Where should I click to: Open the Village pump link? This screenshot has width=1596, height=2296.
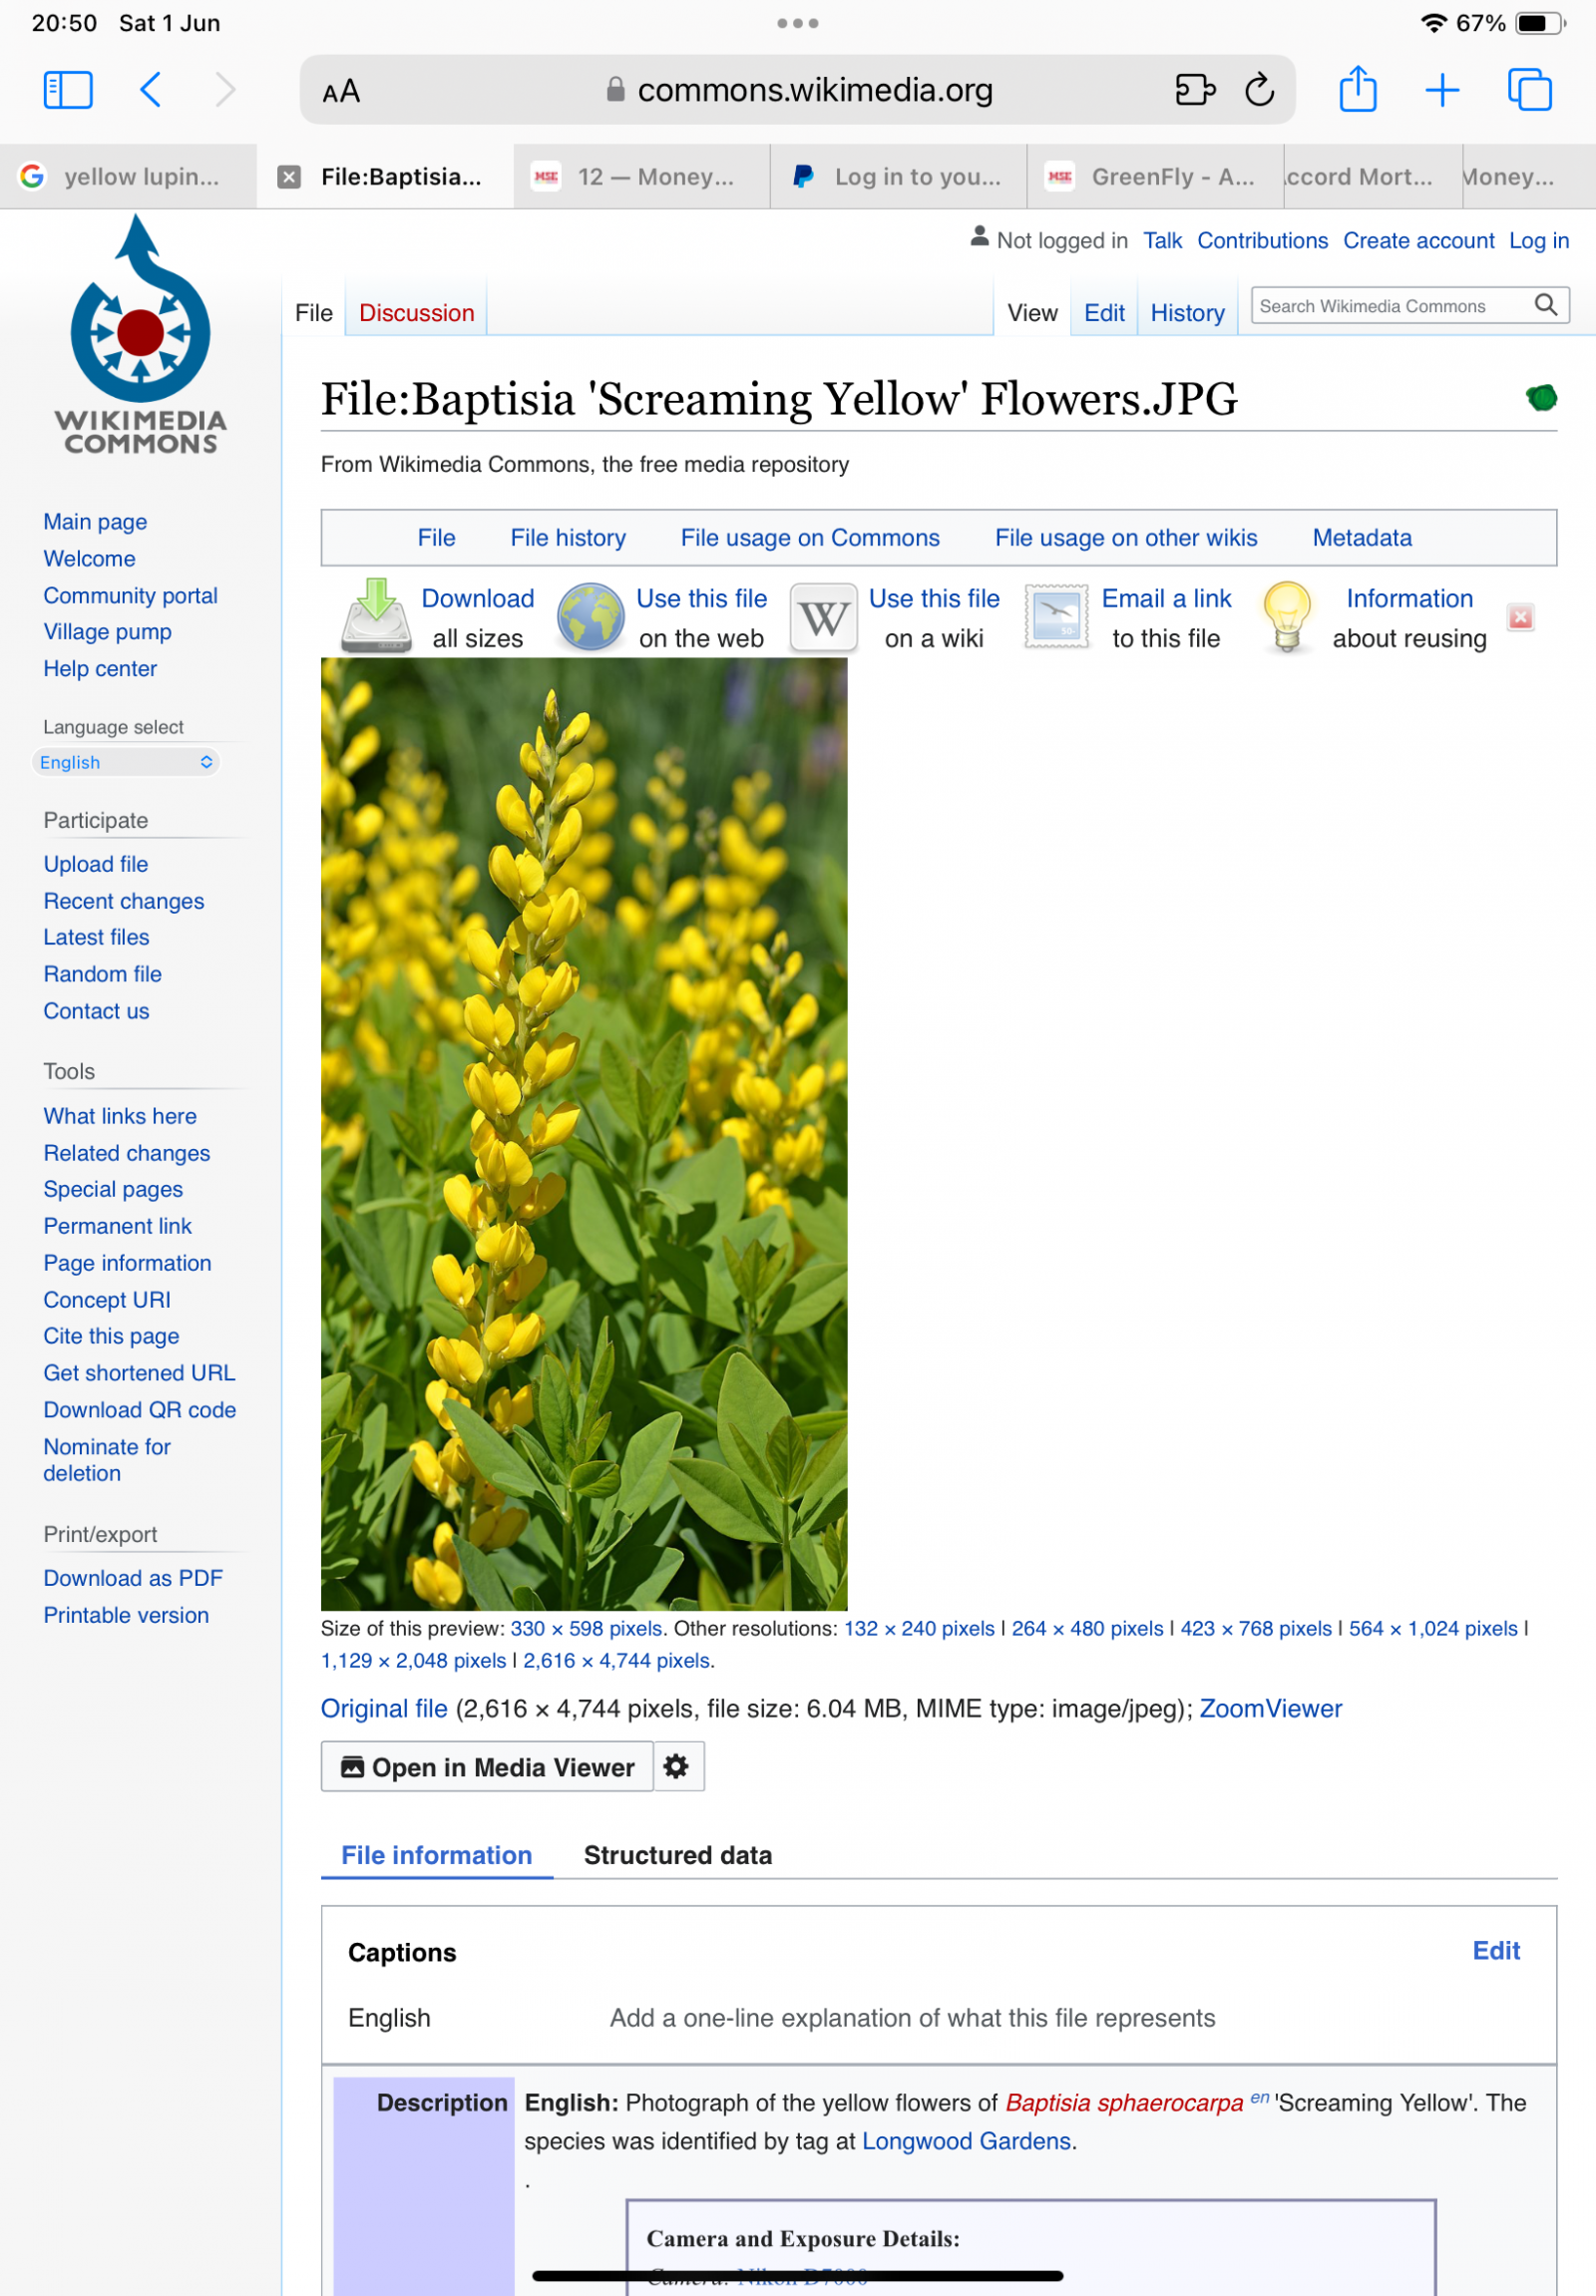107,632
